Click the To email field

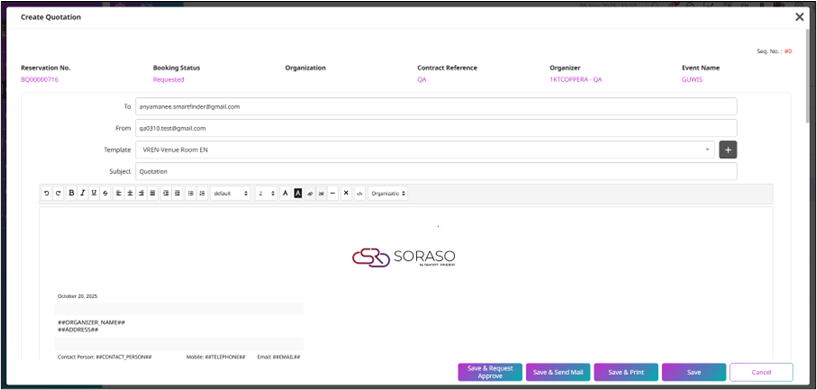(x=436, y=106)
